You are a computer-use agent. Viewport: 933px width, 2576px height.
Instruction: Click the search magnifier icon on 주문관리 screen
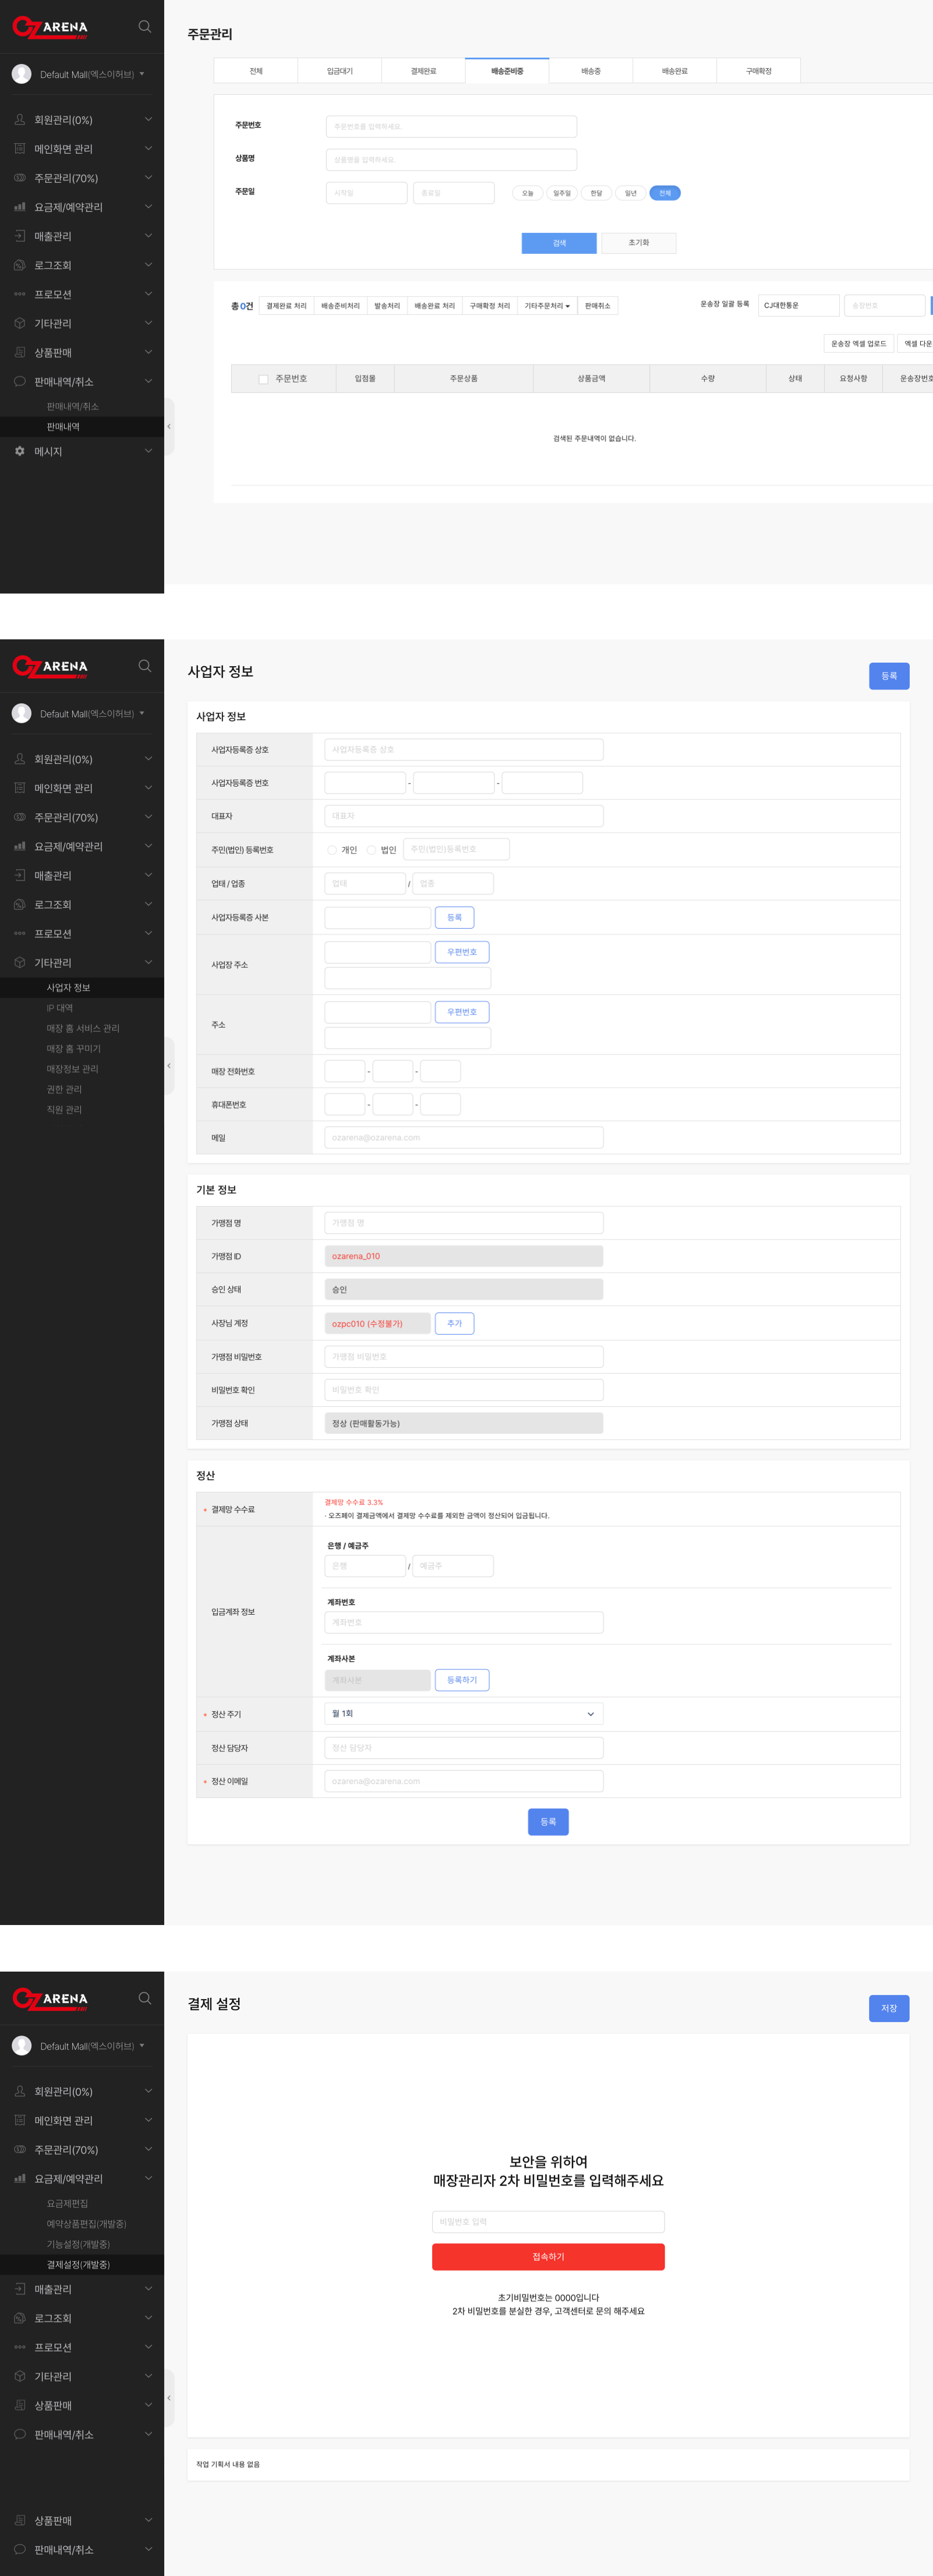coord(145,27)
